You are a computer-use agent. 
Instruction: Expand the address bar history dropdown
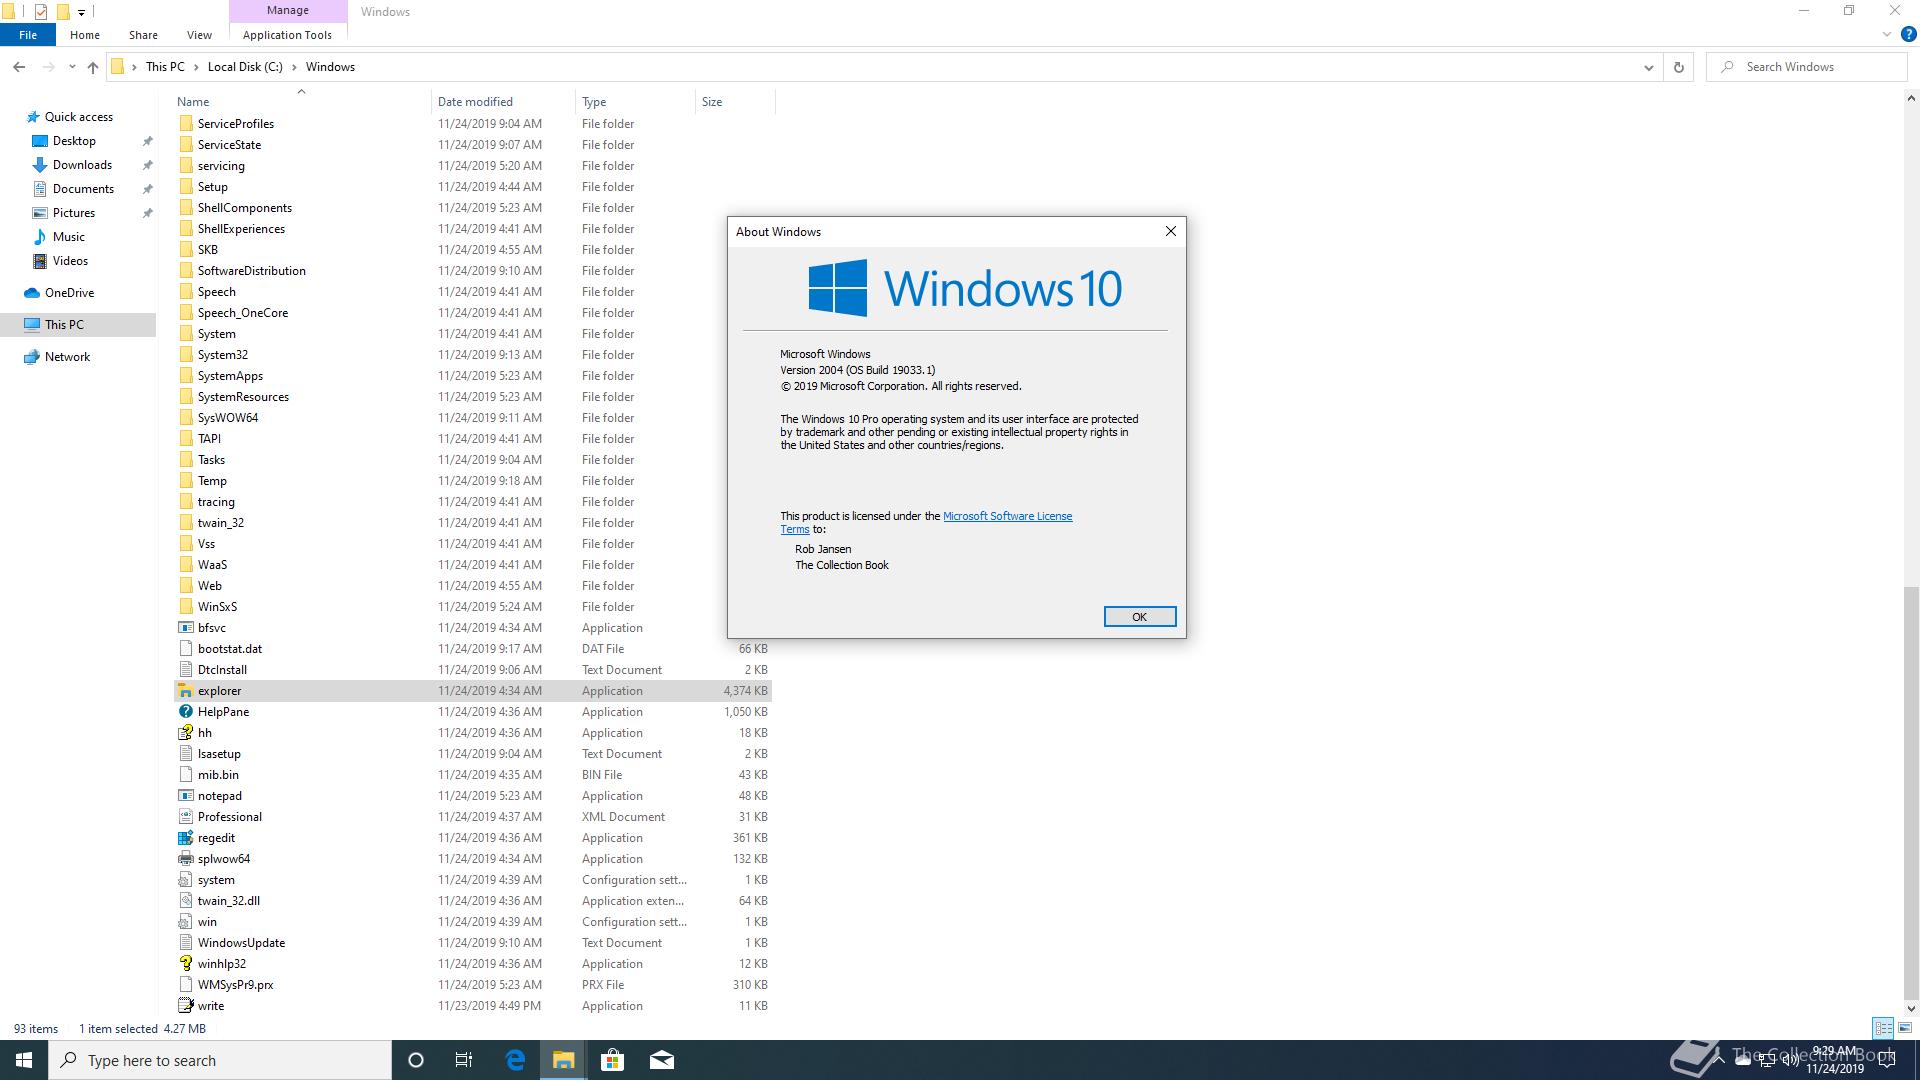point(1648,67)
